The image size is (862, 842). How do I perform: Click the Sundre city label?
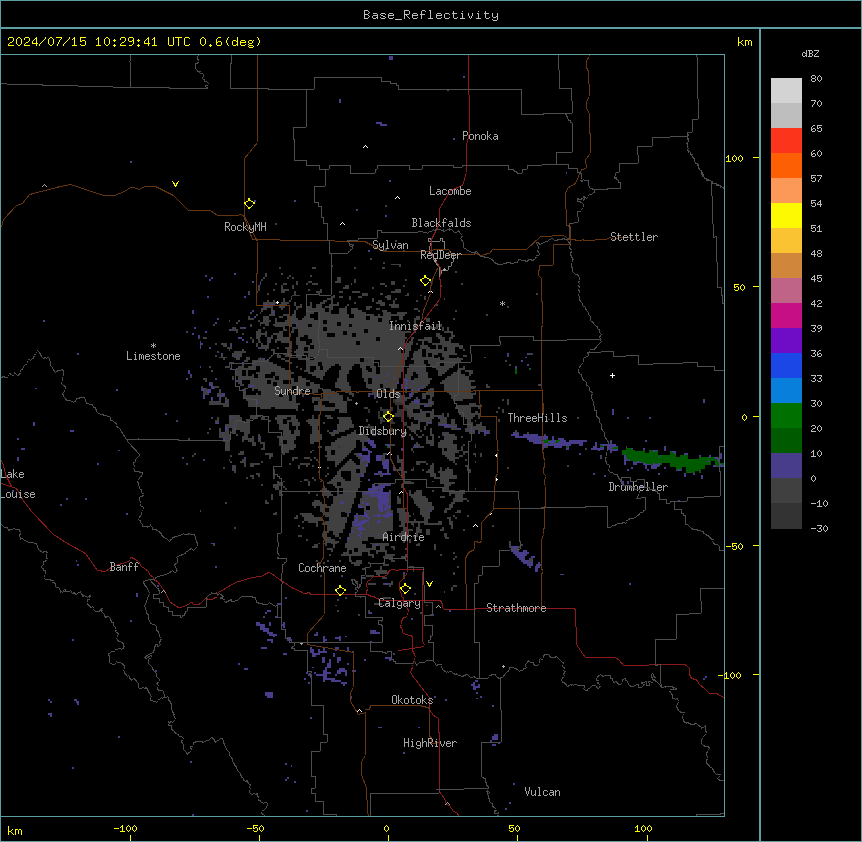[292, 391]
